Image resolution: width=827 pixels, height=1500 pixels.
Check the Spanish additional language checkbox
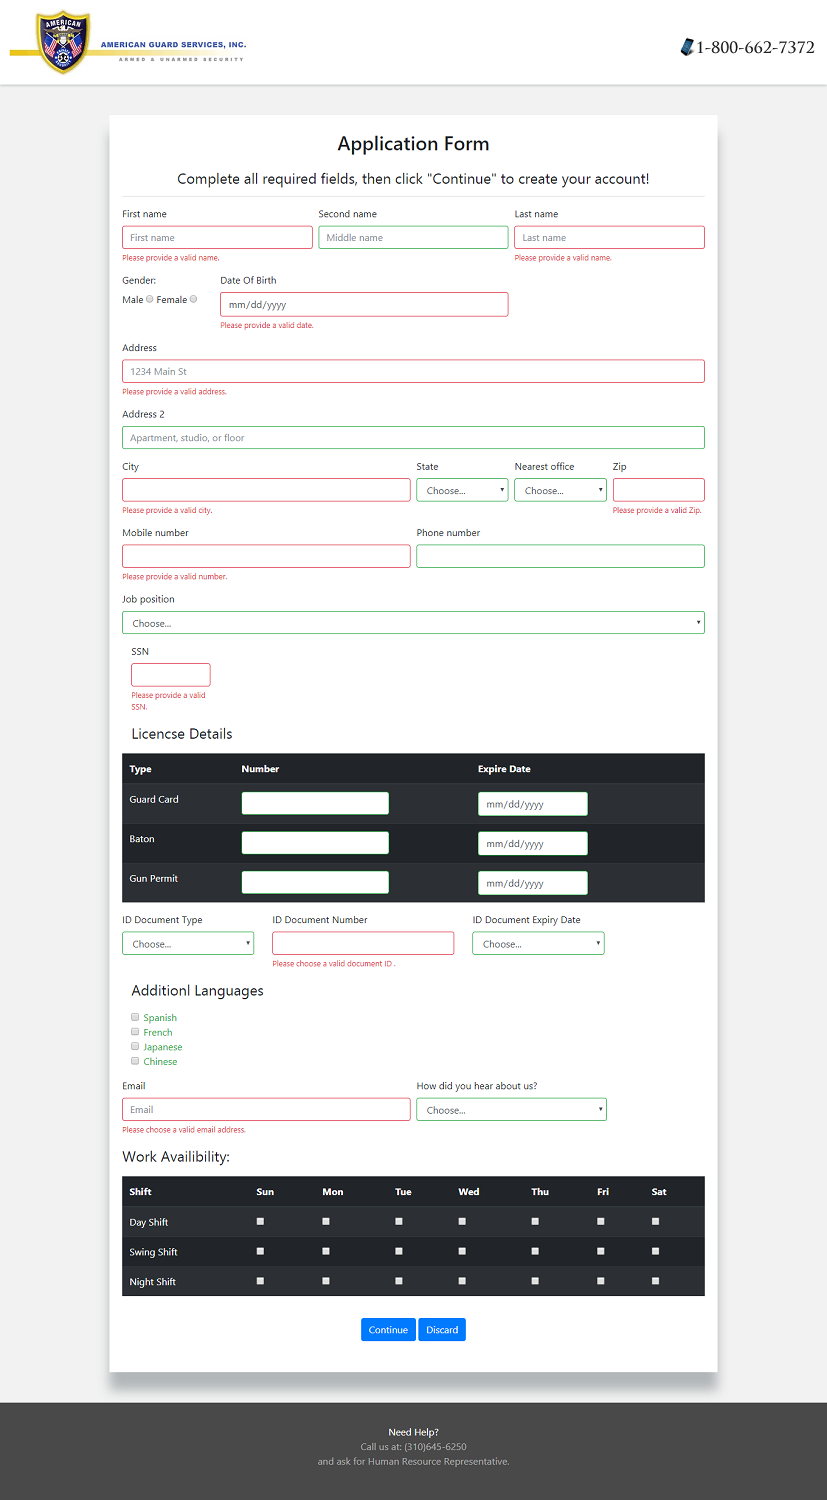(135, 1017)
